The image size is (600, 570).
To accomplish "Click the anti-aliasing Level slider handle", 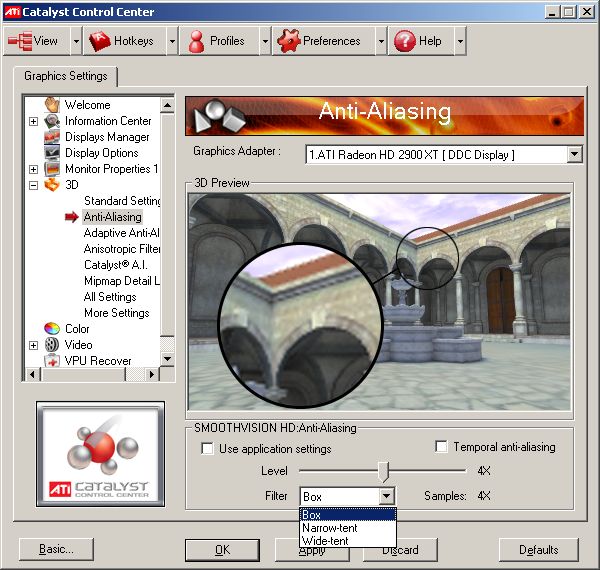I will tap(383, 471).
